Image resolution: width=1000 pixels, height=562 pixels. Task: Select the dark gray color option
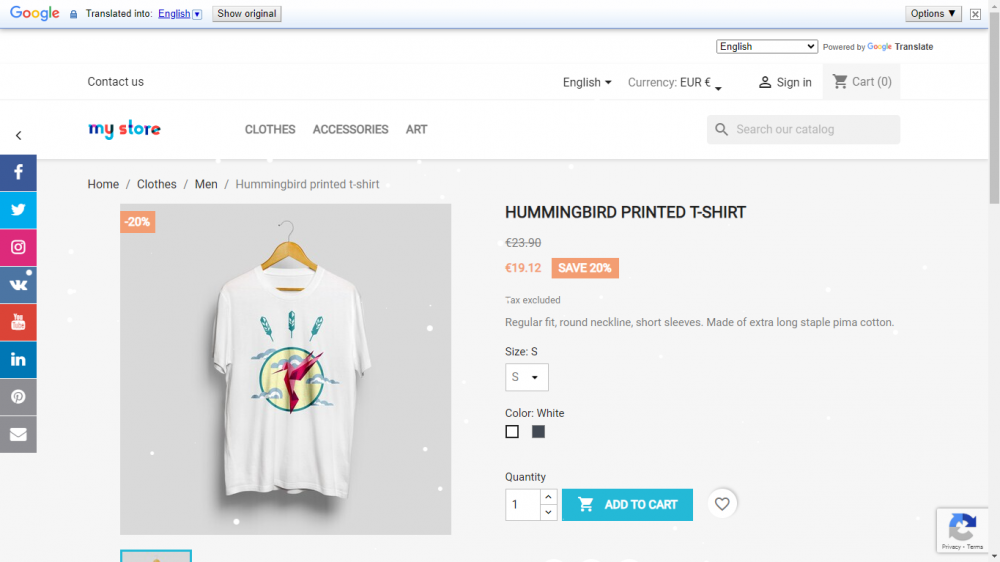point(538,432)
